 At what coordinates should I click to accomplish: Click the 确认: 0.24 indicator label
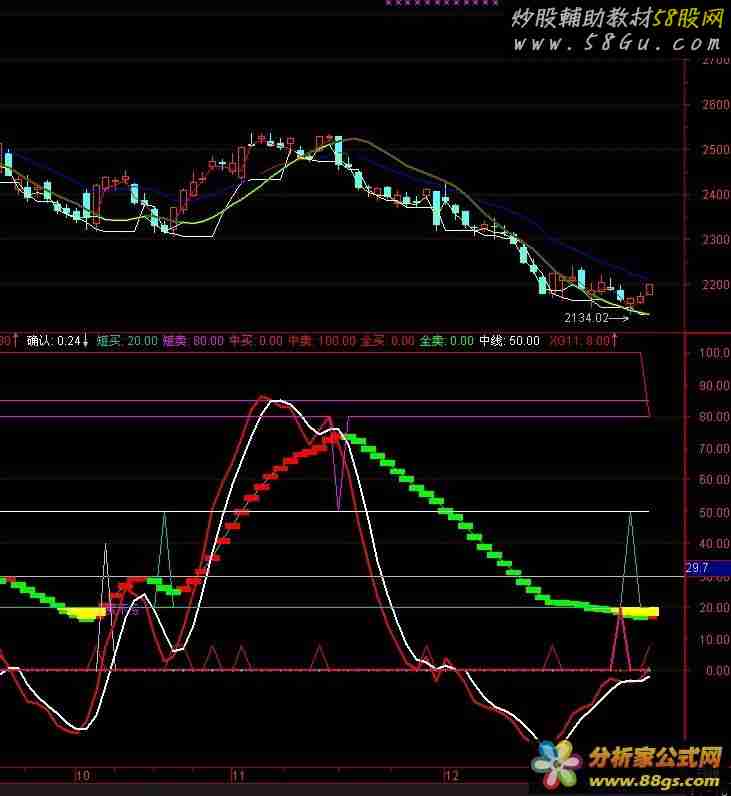58,341
